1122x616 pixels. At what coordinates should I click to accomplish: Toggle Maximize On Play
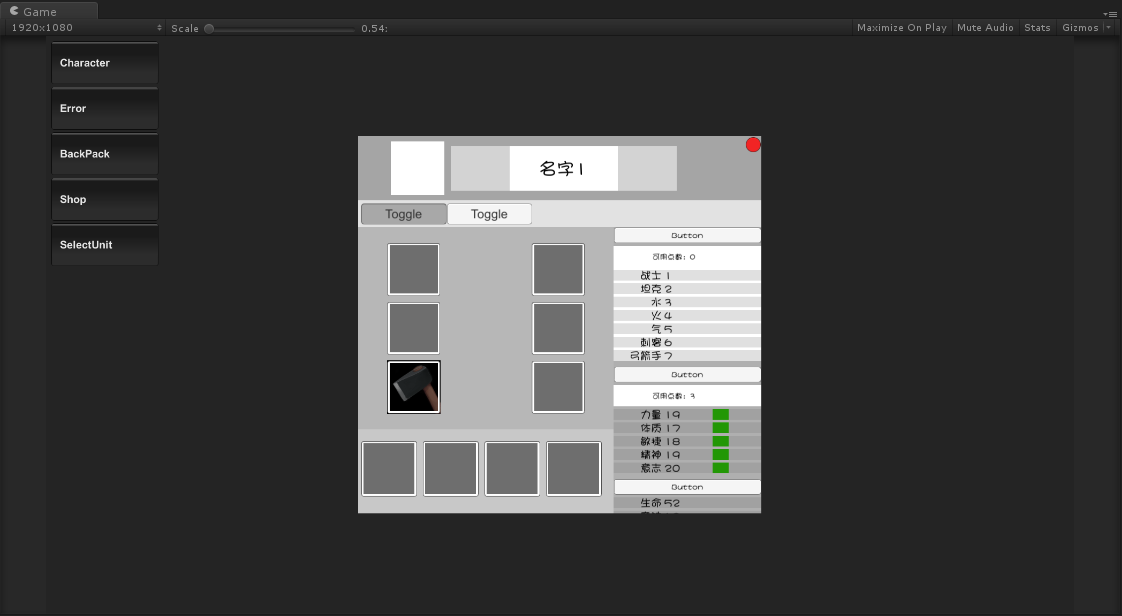(x=902, y=28)
